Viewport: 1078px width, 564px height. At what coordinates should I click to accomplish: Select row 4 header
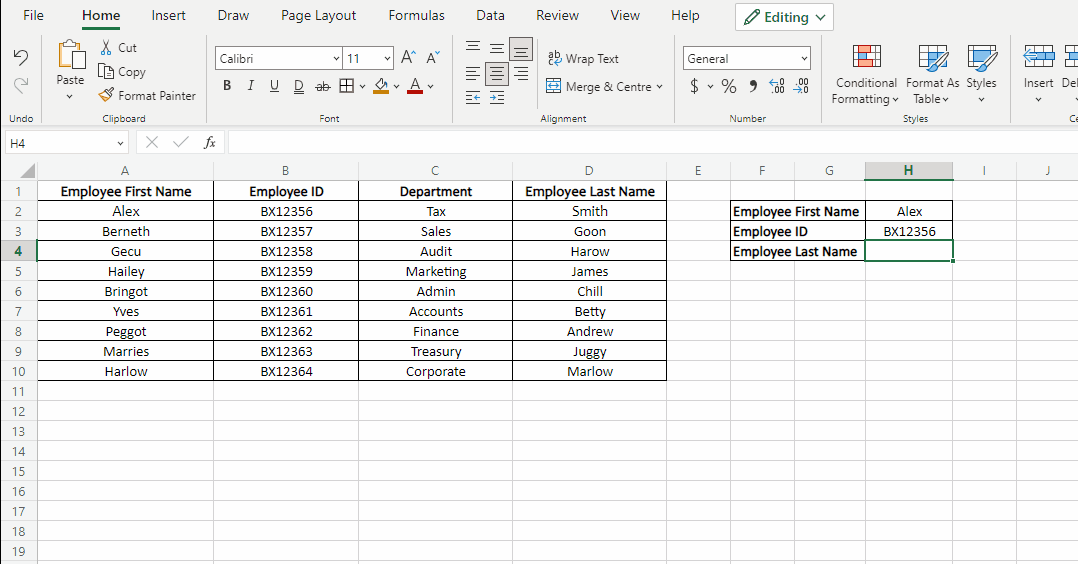[19, 251]
